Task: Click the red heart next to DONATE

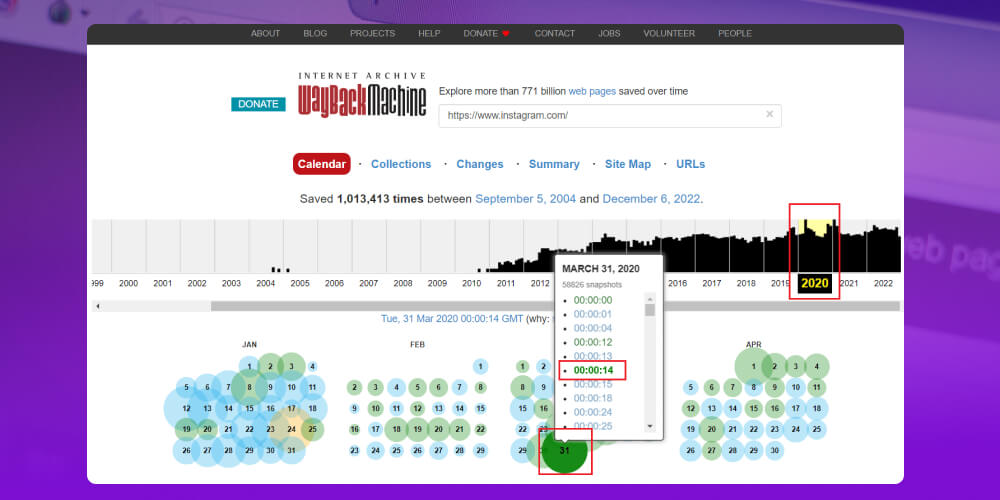Action: click(506, 34)
